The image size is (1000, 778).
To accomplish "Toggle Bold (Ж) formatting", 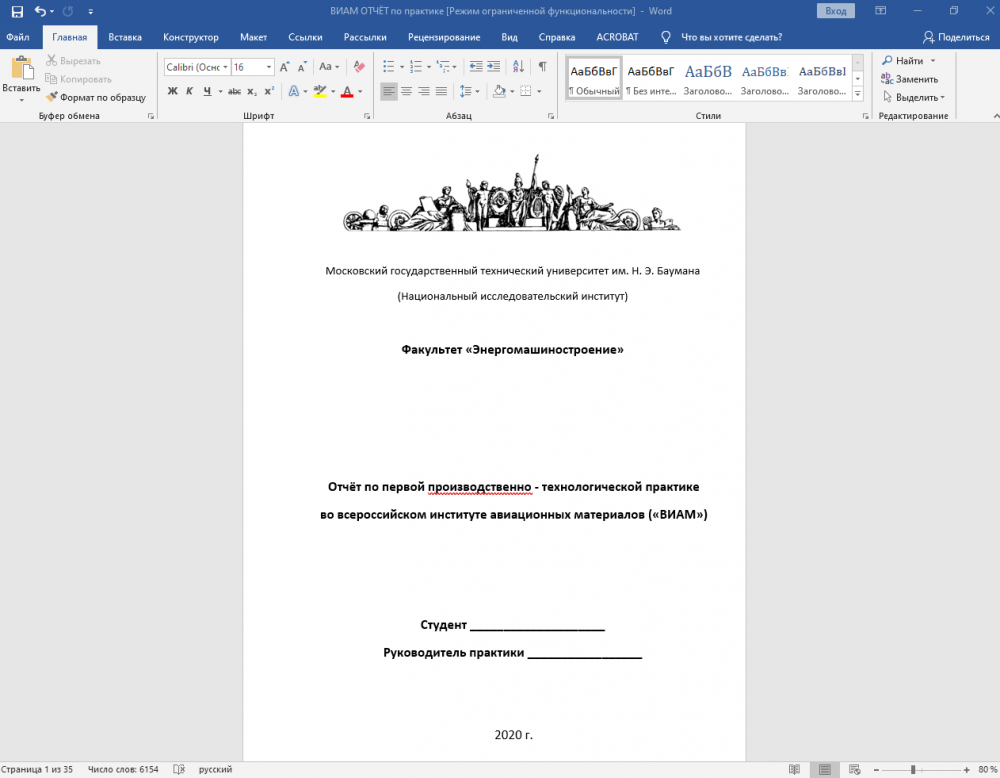I will [172, 92].
